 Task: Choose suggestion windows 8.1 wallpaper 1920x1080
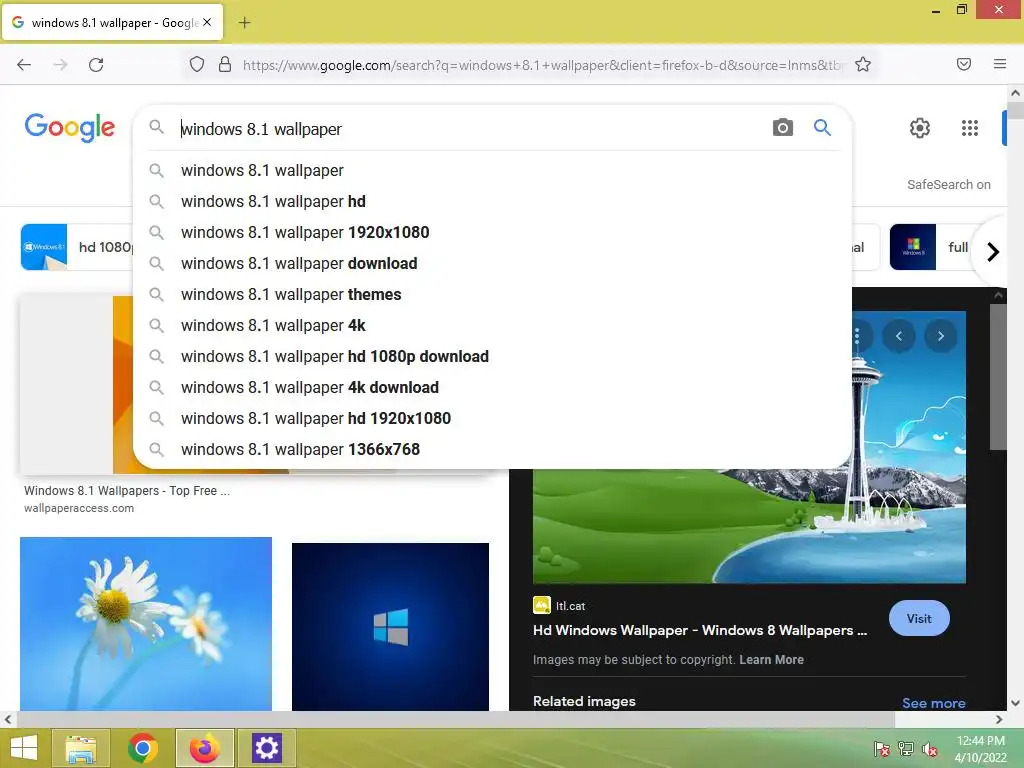[493, 232]
